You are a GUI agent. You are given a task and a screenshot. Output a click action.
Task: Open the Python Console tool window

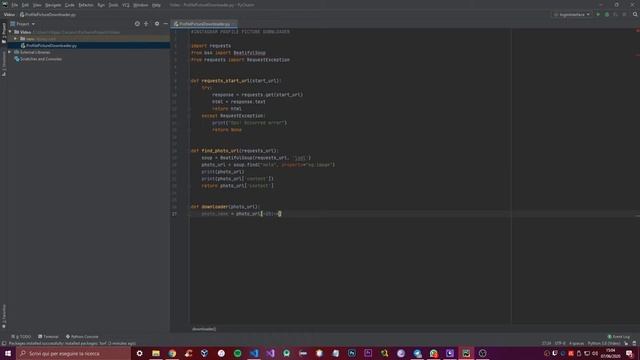pyautogui.click(x=82, y=337)
